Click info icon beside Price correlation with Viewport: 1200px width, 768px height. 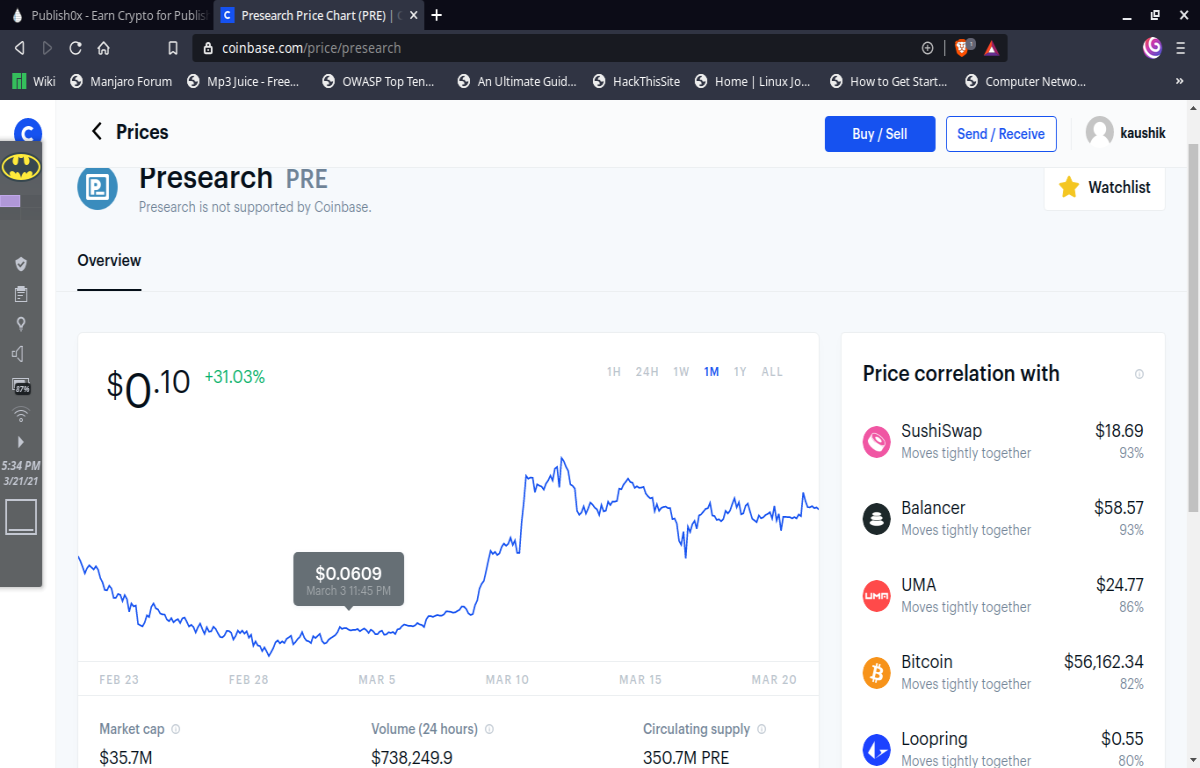point(1139,374)
